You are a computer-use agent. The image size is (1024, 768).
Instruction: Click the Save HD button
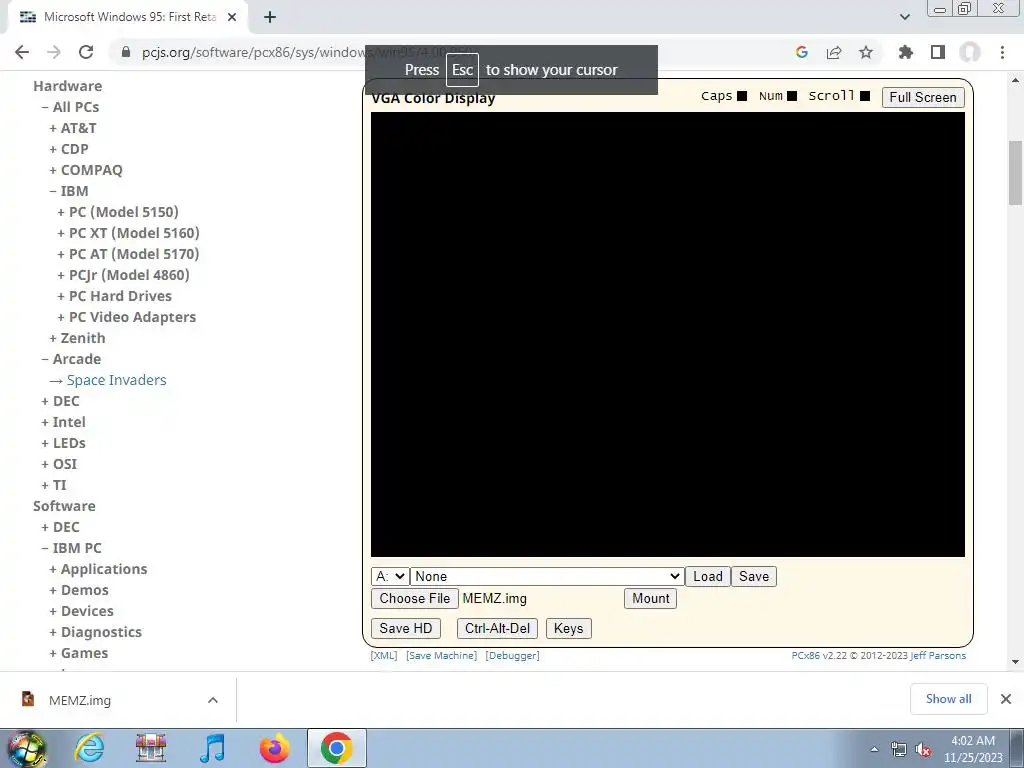tap(406, 629)
